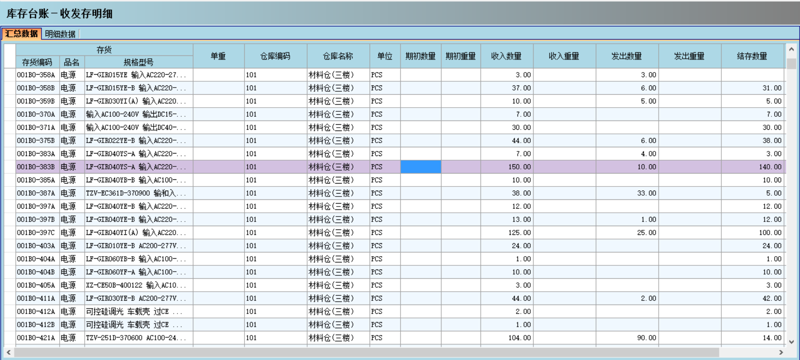The width and height of the screenshot is (800, 360).
Task: Click the spec LF-GIR030YI(A) cell
Action: coord(139,101)
